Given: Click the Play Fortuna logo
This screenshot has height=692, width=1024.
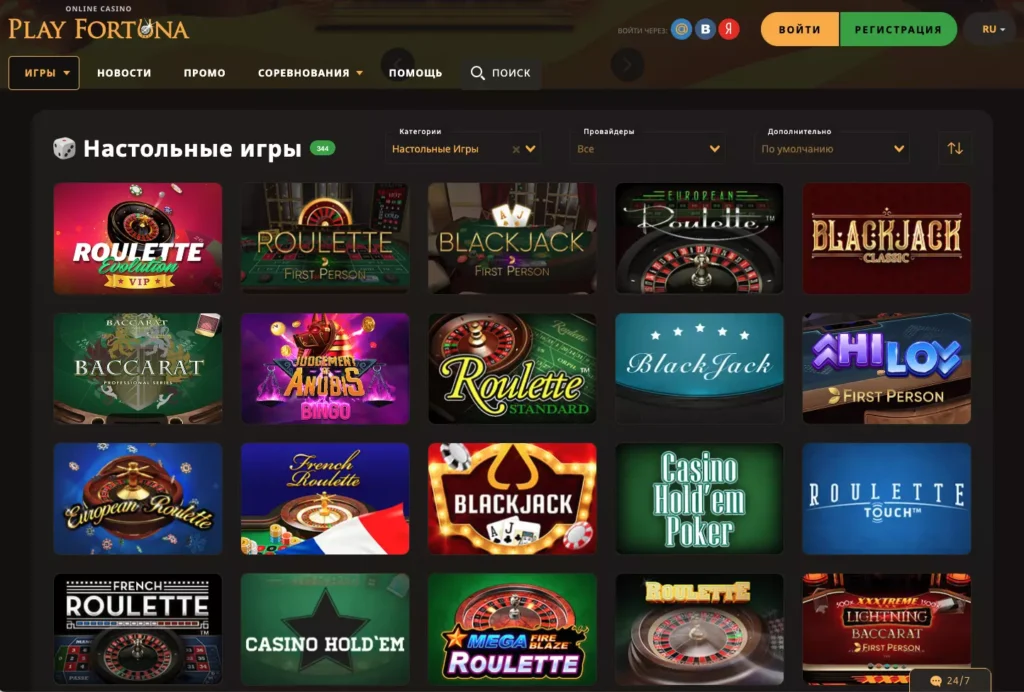Looking at the screenshot, I should (x=98, y=25).
